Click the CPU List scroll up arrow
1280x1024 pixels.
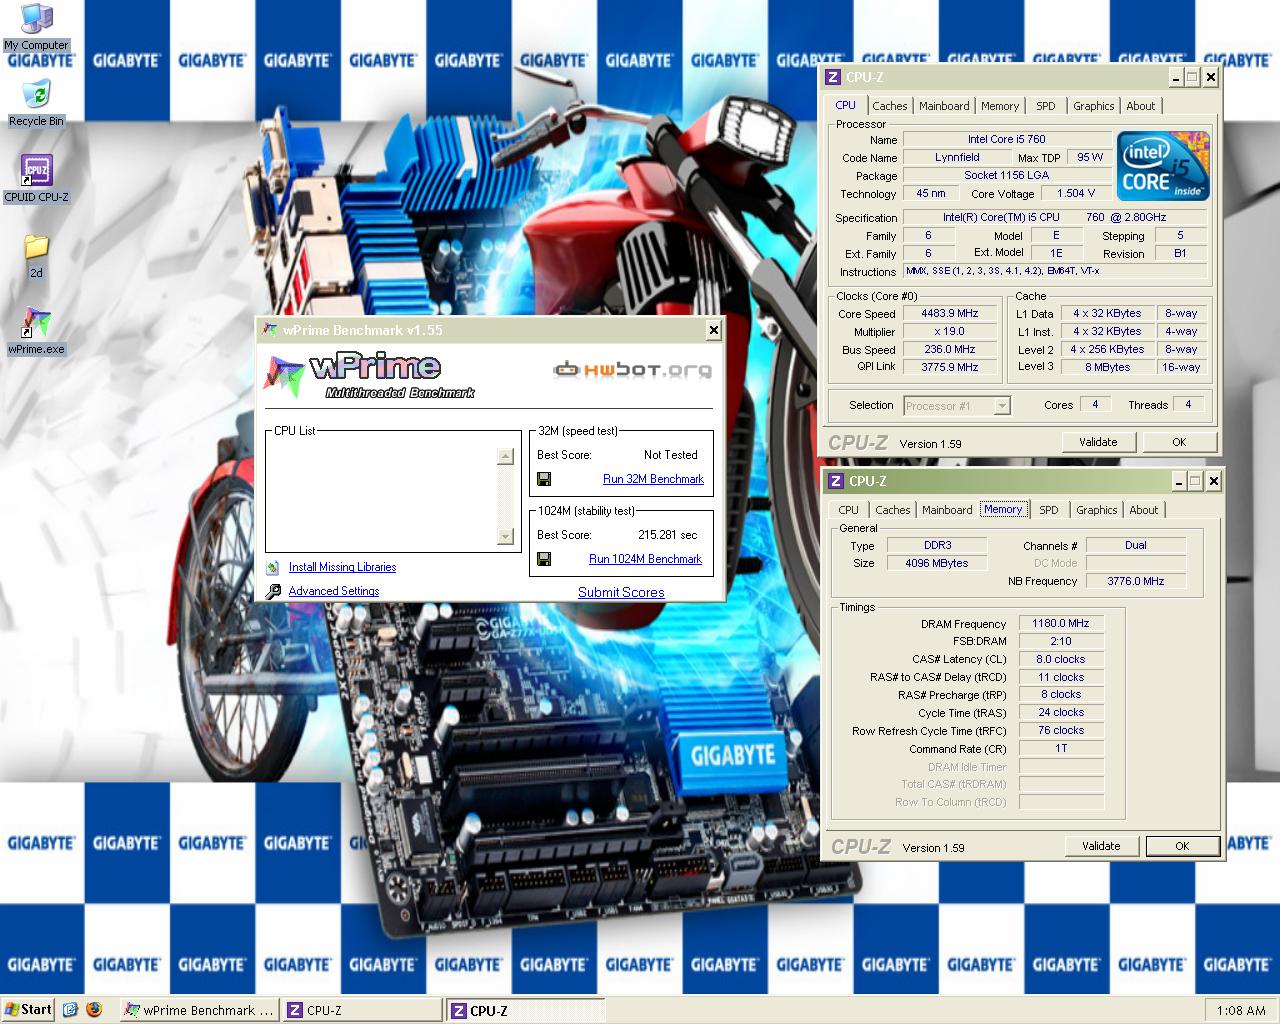click(505, 456)
